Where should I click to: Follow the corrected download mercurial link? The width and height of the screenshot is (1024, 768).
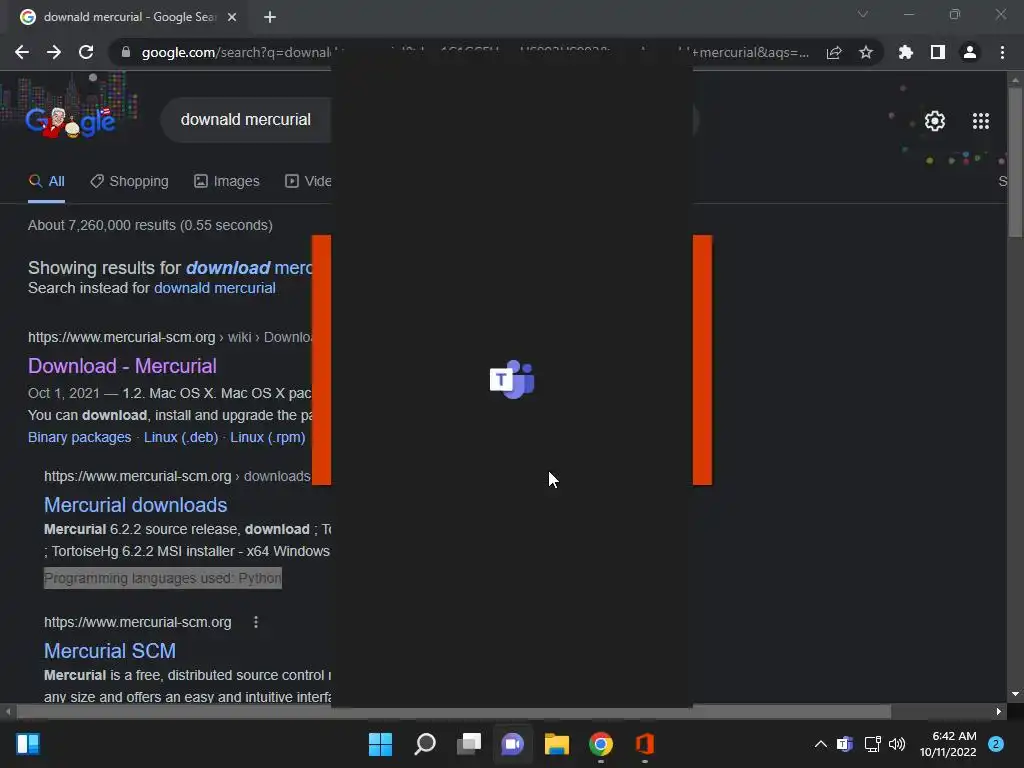pos(249,268)
